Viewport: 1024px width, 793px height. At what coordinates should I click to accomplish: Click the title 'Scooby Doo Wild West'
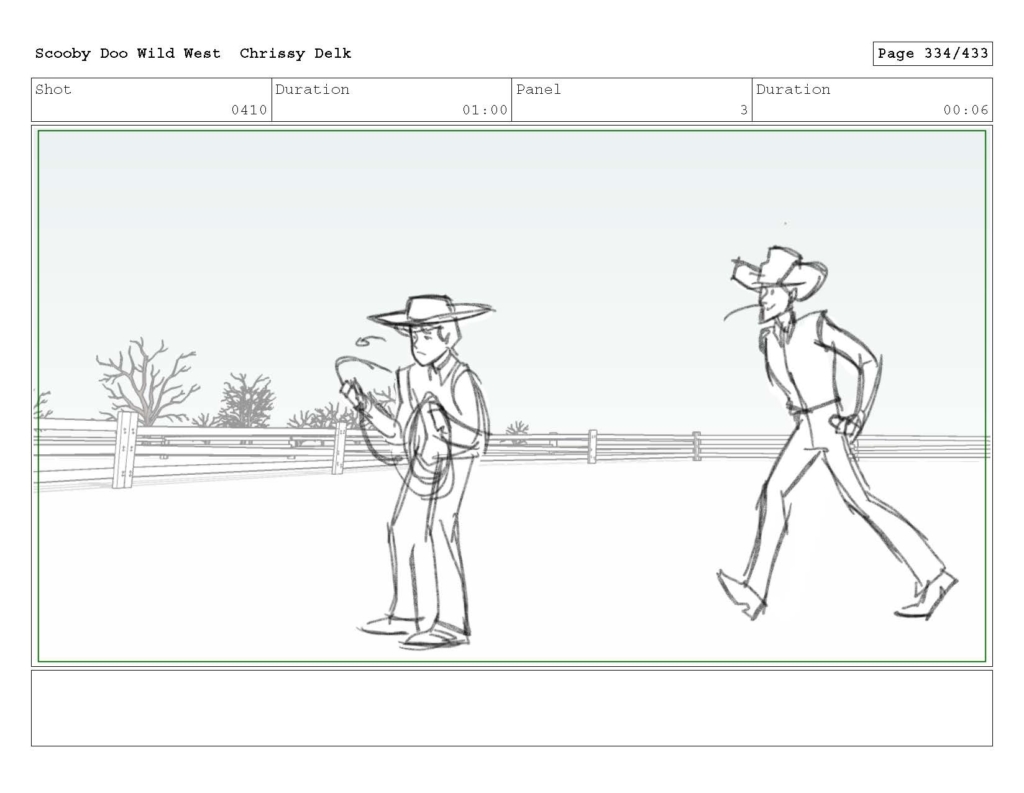click(x=127, y=54)
